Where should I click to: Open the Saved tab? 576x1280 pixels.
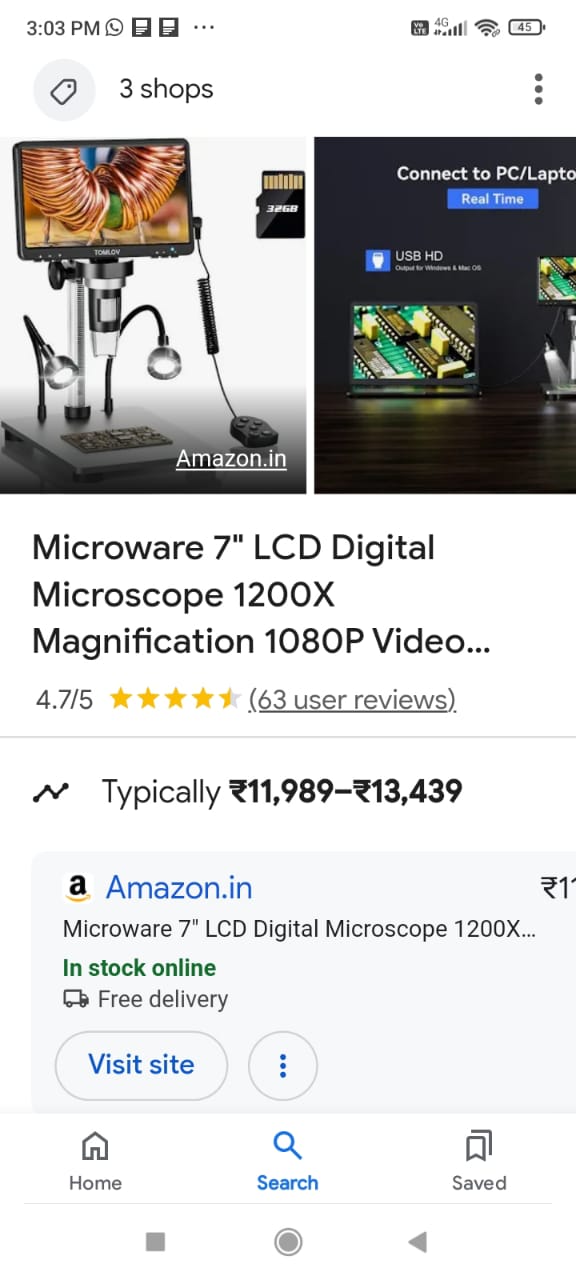pos(479,1161)
